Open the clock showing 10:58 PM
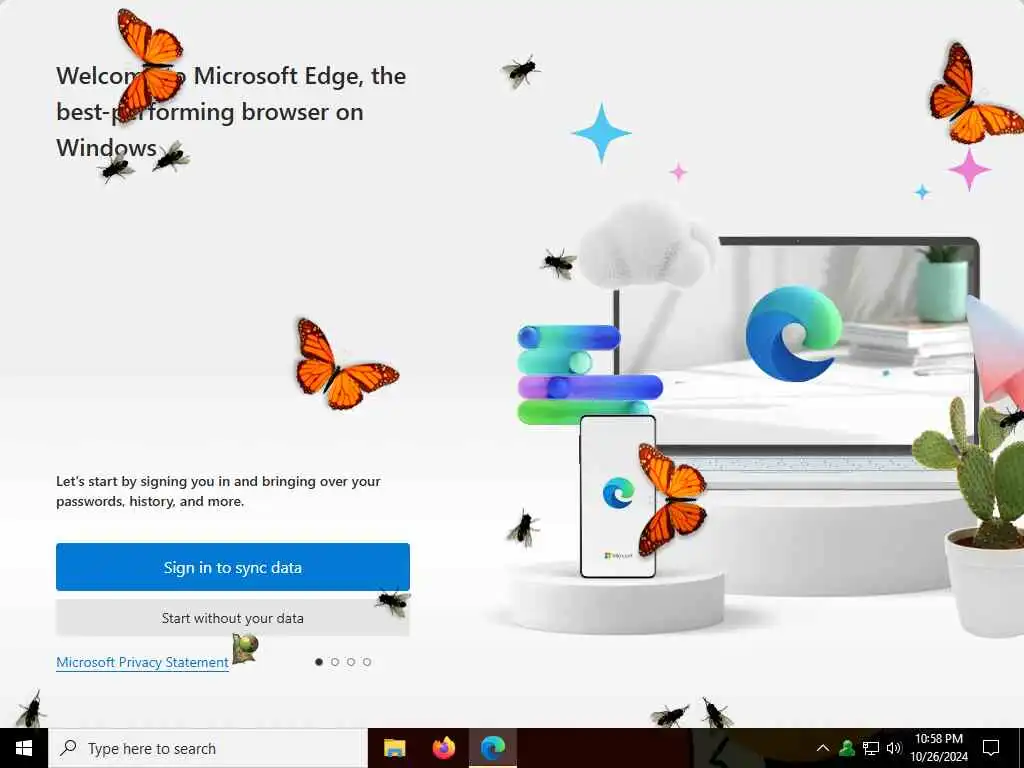The width and height of the screenshot is (1024, 768). [939, 748]
